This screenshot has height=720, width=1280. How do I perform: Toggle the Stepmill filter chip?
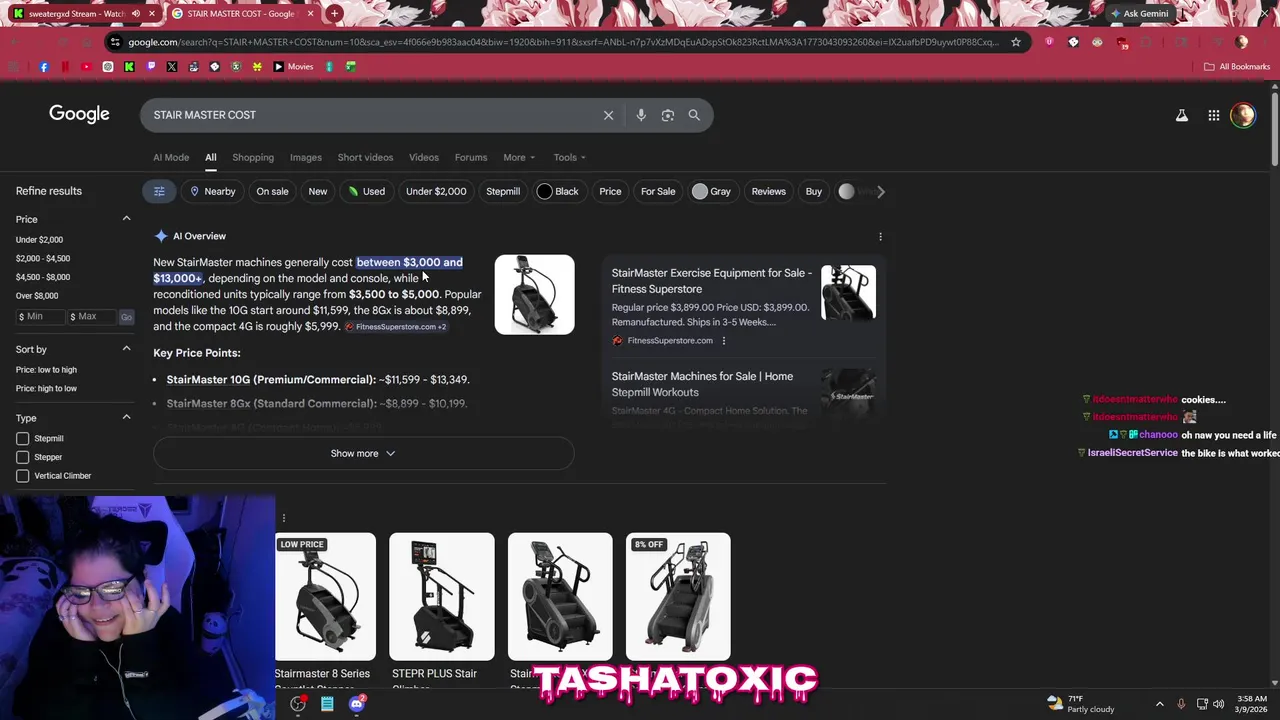point(503,192)
